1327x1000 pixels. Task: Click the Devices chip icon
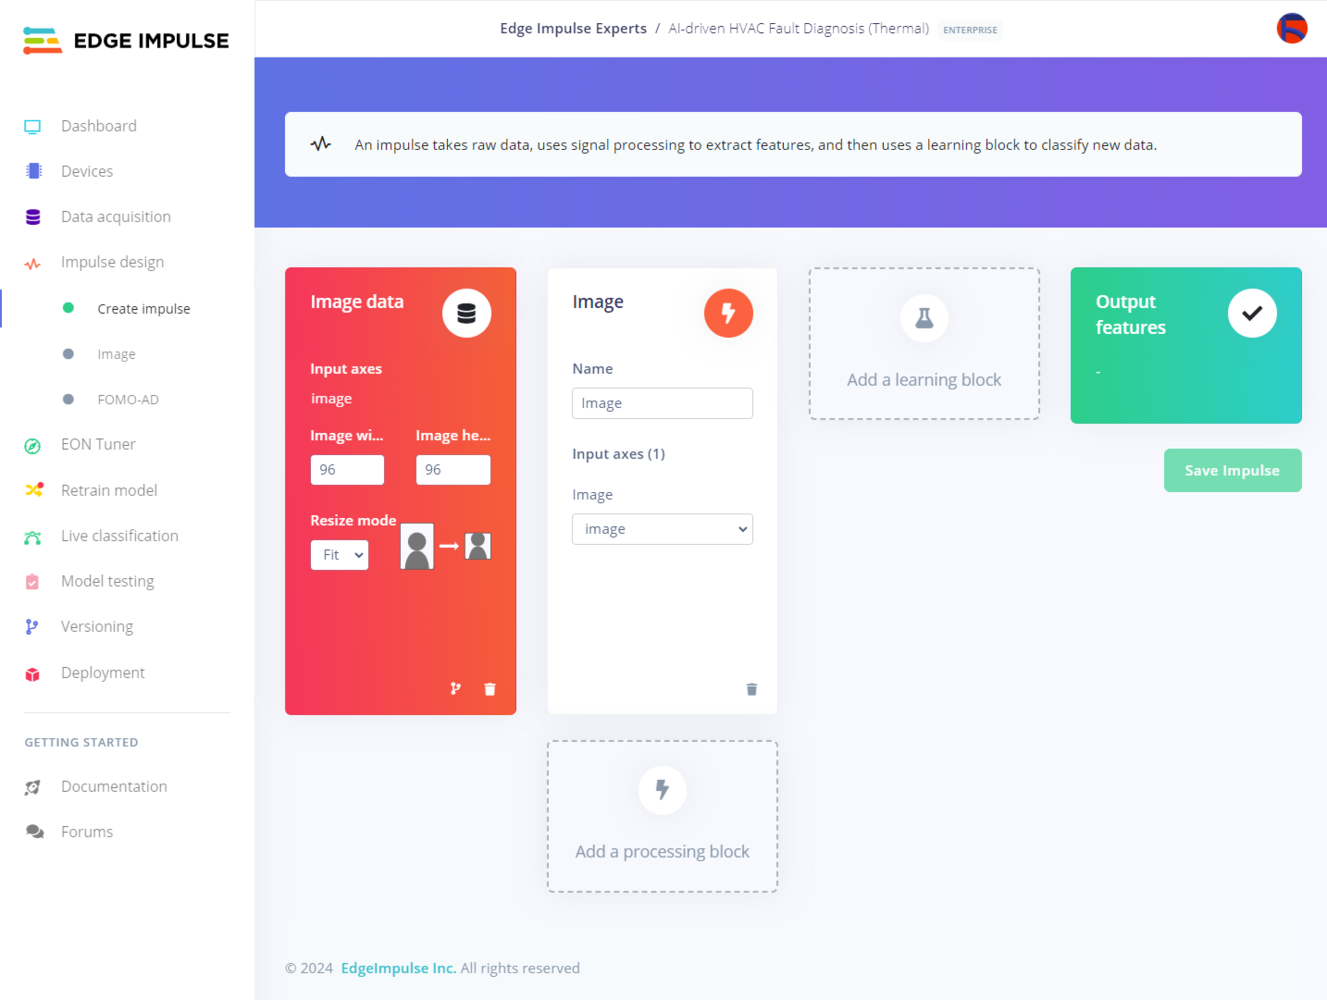tap(33, 172)
